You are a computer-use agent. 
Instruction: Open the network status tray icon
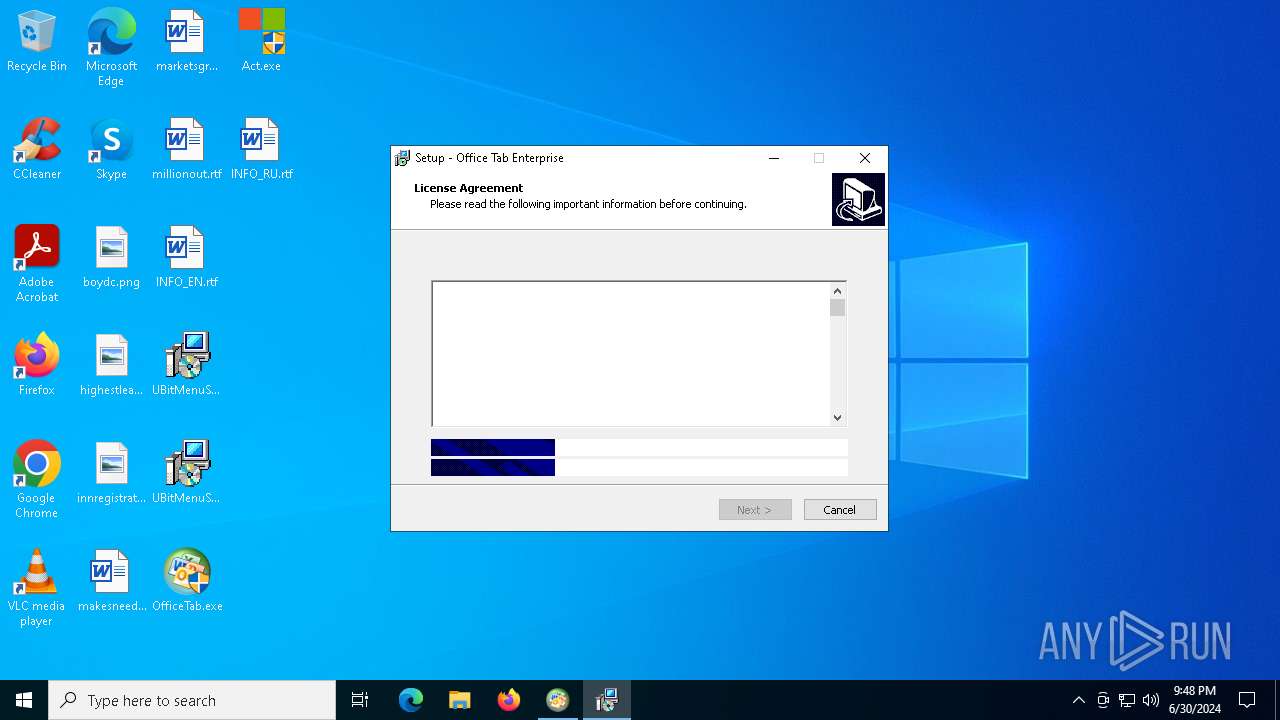click(1127, 700)
